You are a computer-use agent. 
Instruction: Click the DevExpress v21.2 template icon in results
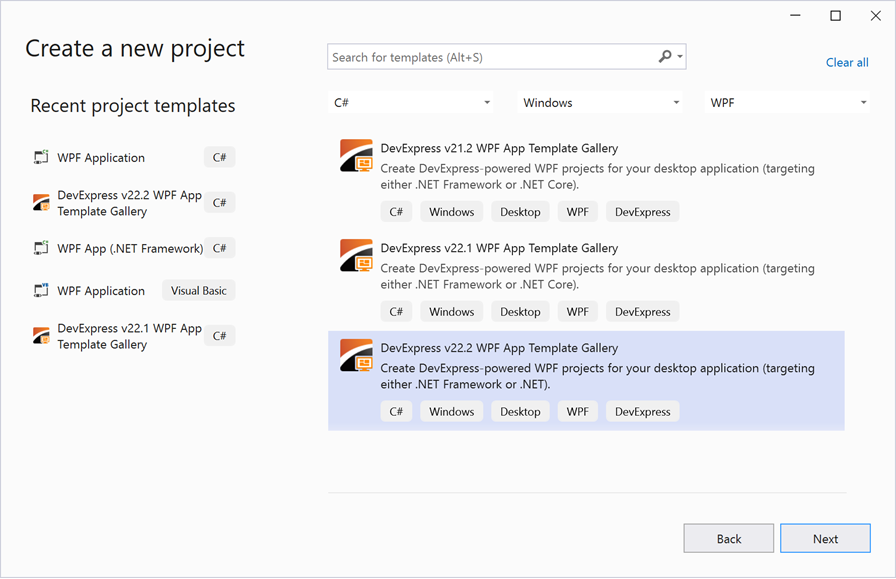[x=357, y=156]
